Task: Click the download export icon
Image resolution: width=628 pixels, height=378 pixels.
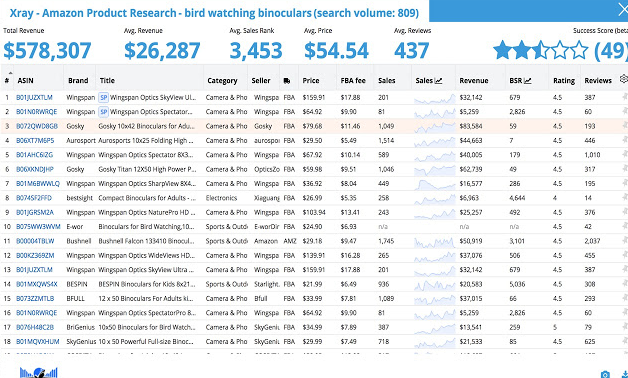Action: (x=625, y=375)
